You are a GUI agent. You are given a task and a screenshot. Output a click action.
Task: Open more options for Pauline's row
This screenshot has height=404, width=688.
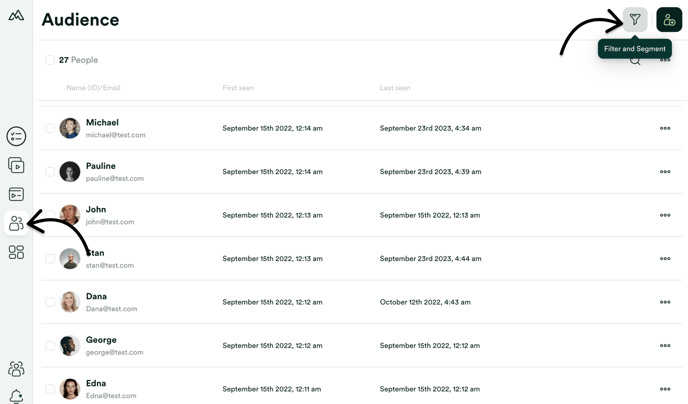[x=665, y=172]
